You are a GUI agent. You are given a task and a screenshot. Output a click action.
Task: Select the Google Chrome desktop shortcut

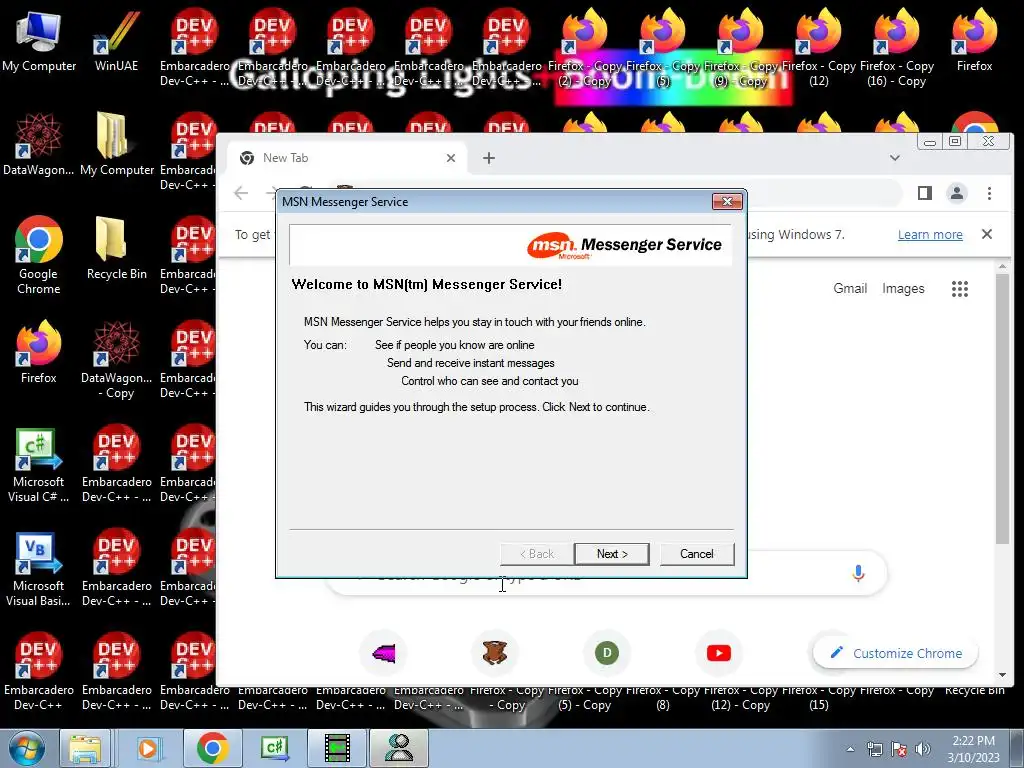point(39,256)
